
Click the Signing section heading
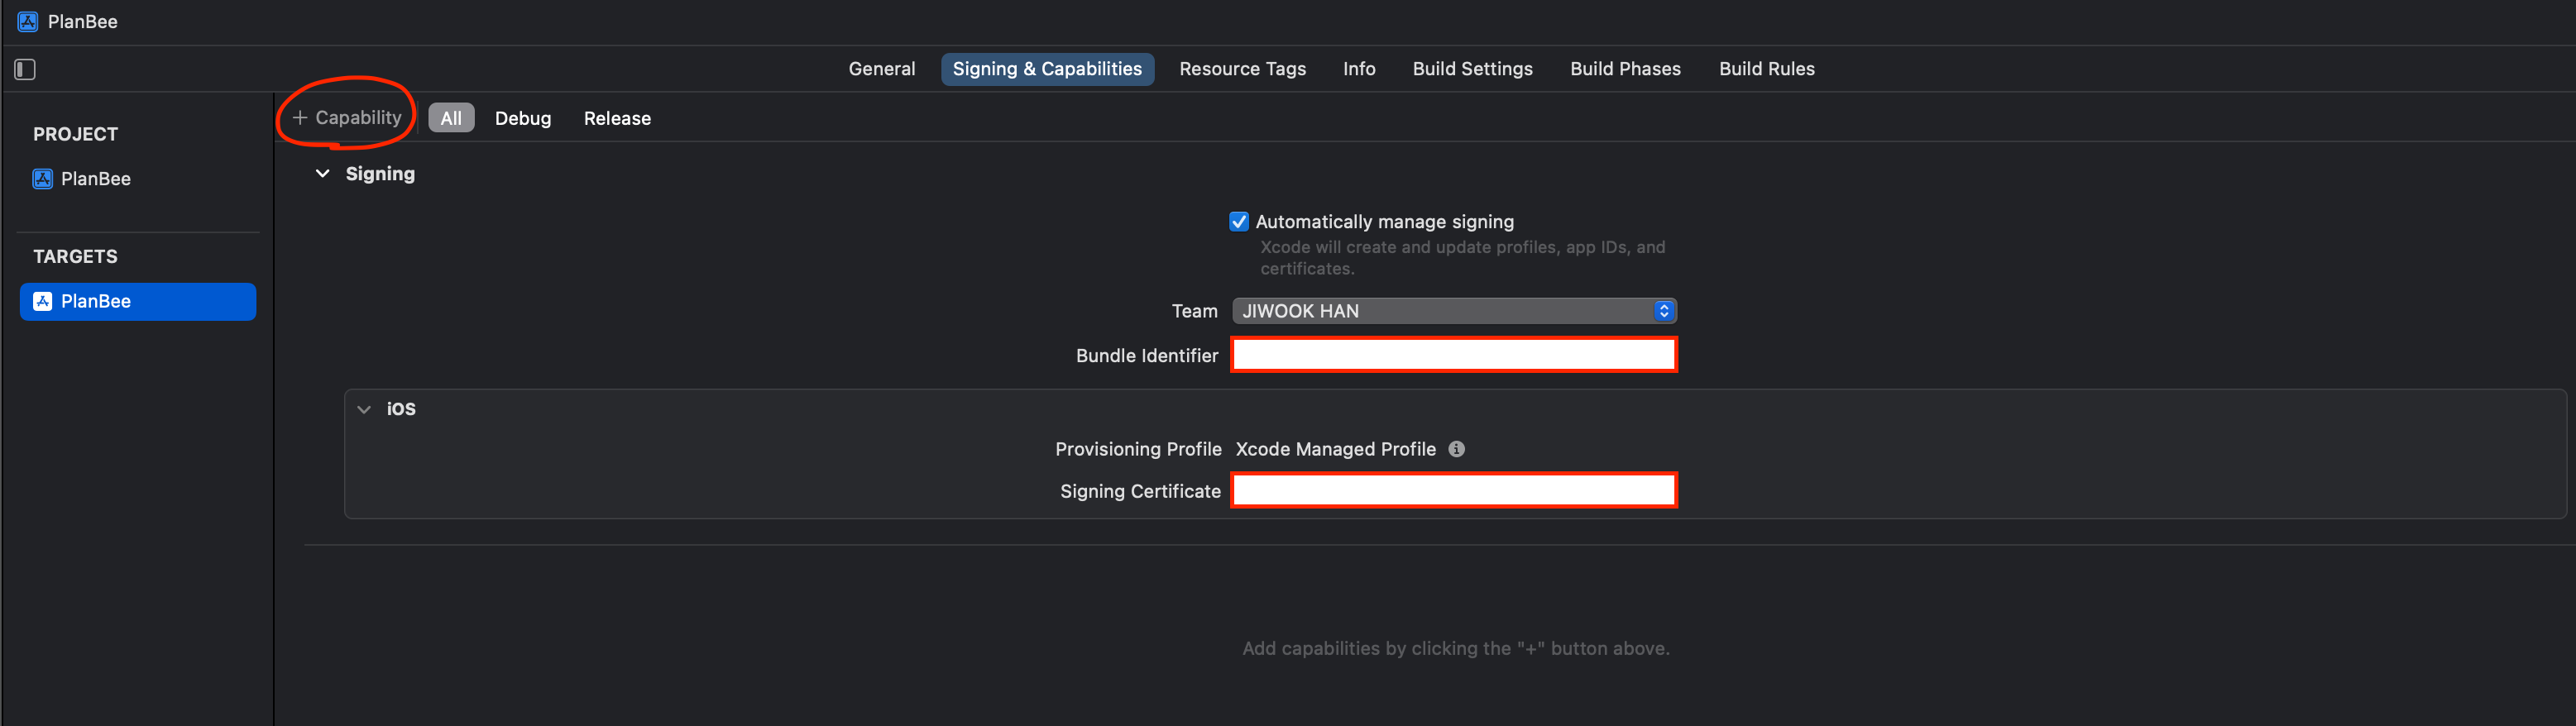coord(380,174)
